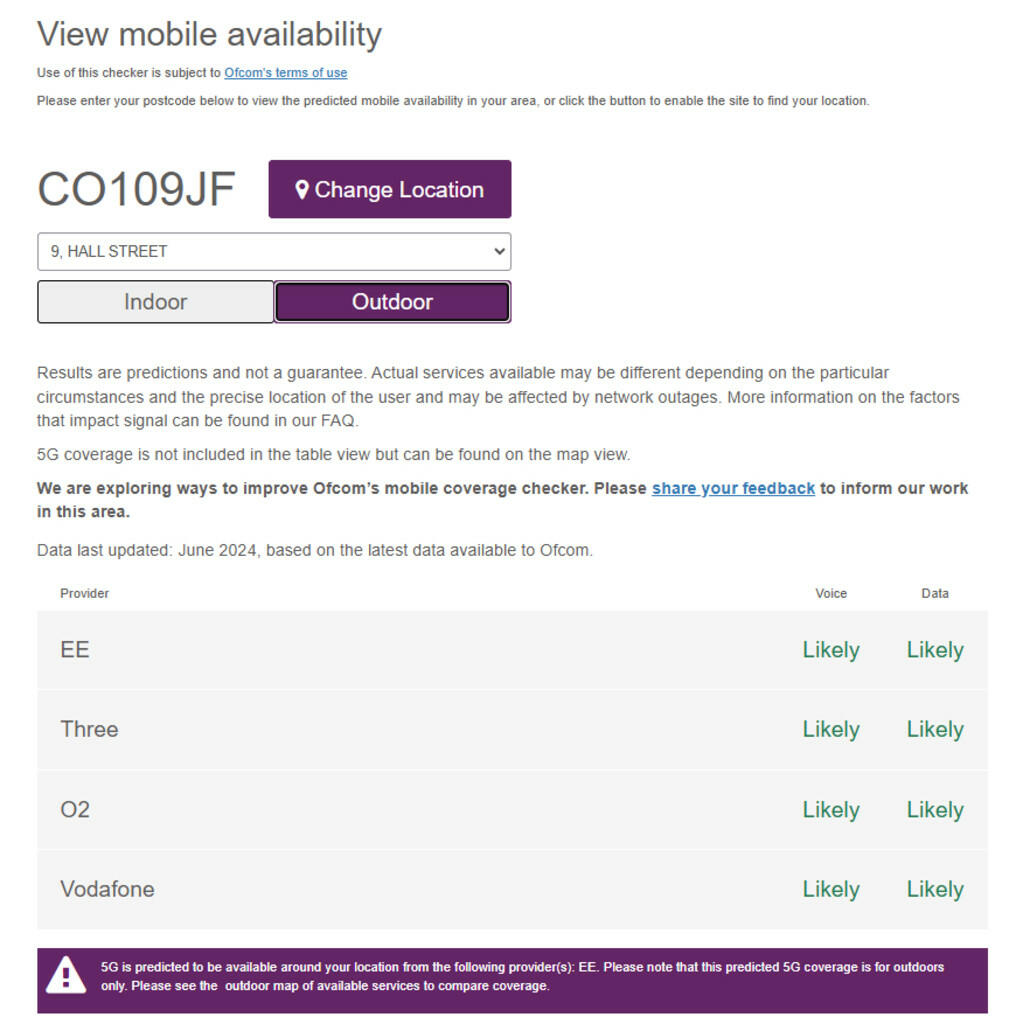This screenshot has height=1024, width=1016.
Task: Click the CO109JF postcode heading
Action: (x=136, y=190)
